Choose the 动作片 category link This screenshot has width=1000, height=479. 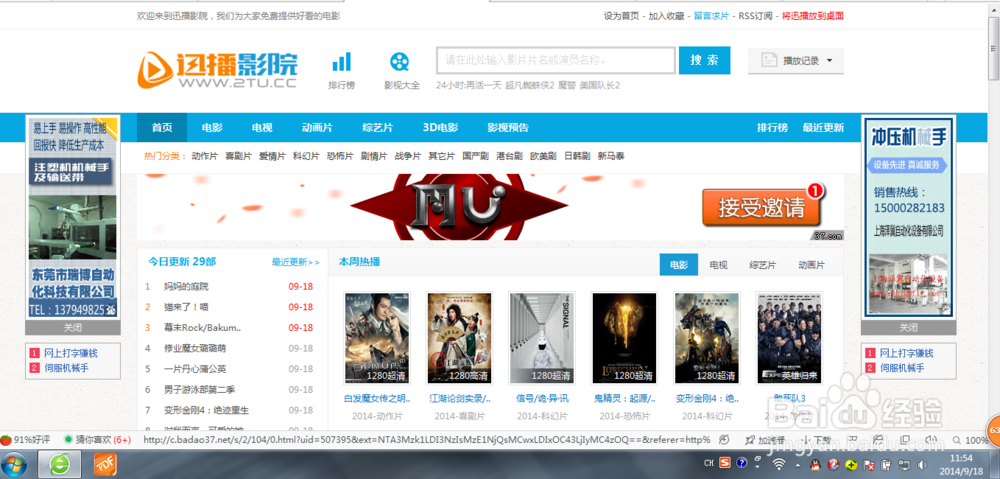(205, 156)
